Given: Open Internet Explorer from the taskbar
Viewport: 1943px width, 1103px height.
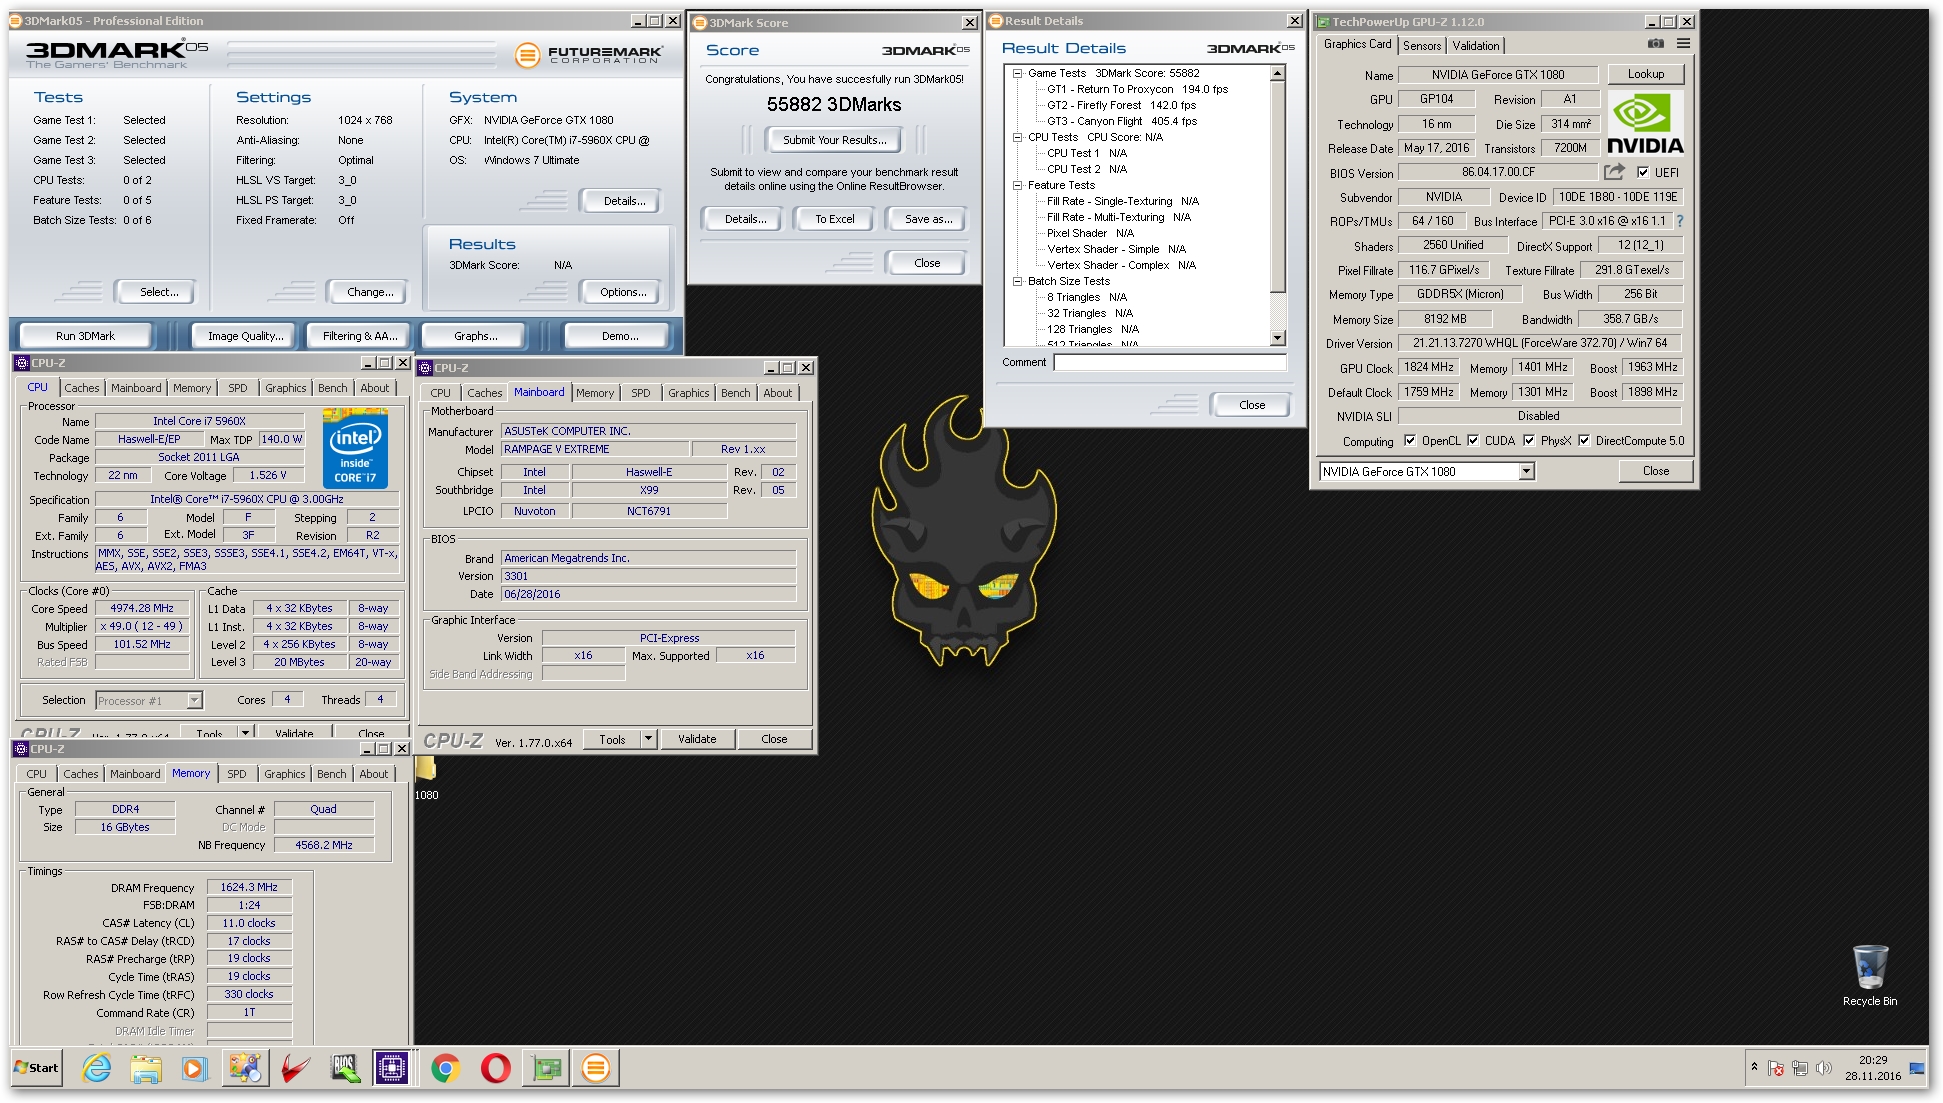Looking at the screenshot, I should pyautogui.click(x=97, y=1068).
